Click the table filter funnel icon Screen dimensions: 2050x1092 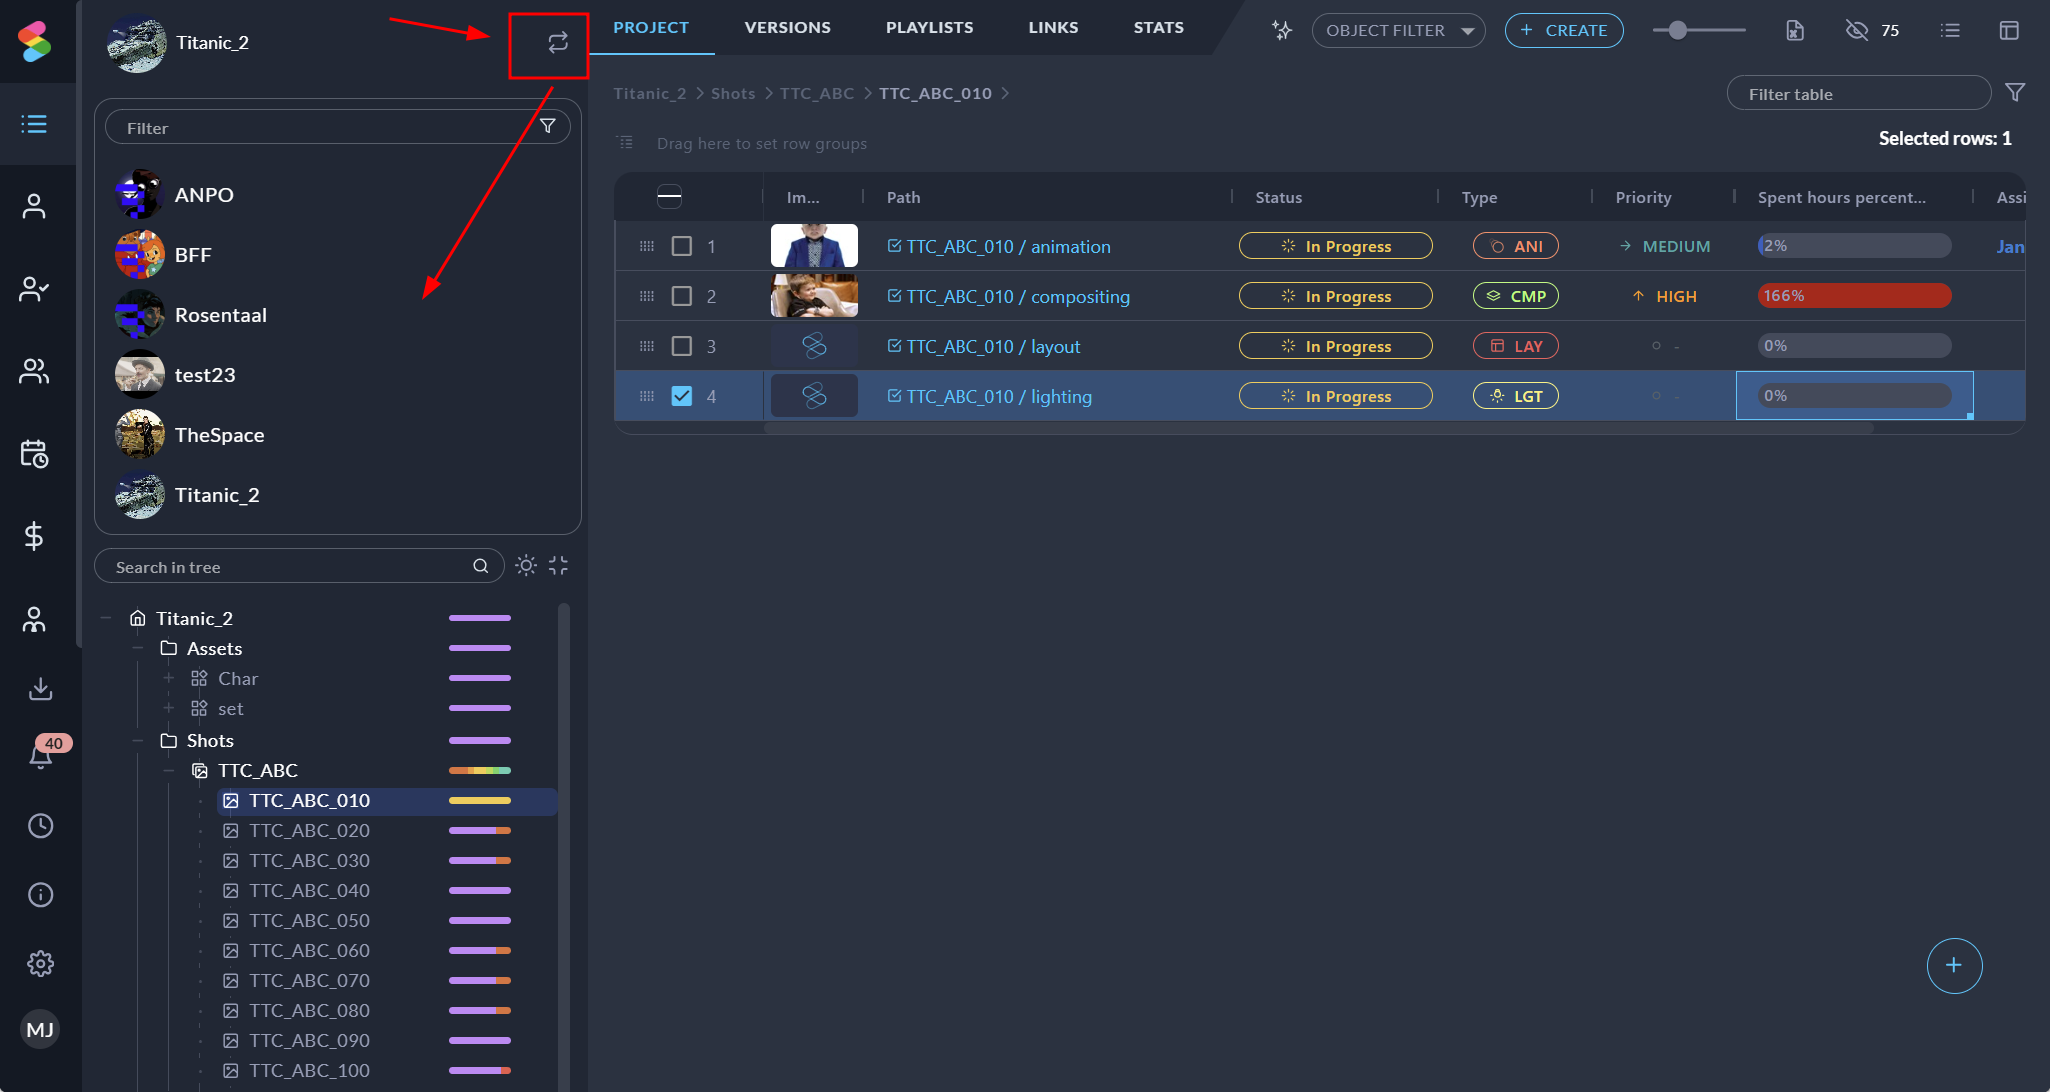point(2015,93)
